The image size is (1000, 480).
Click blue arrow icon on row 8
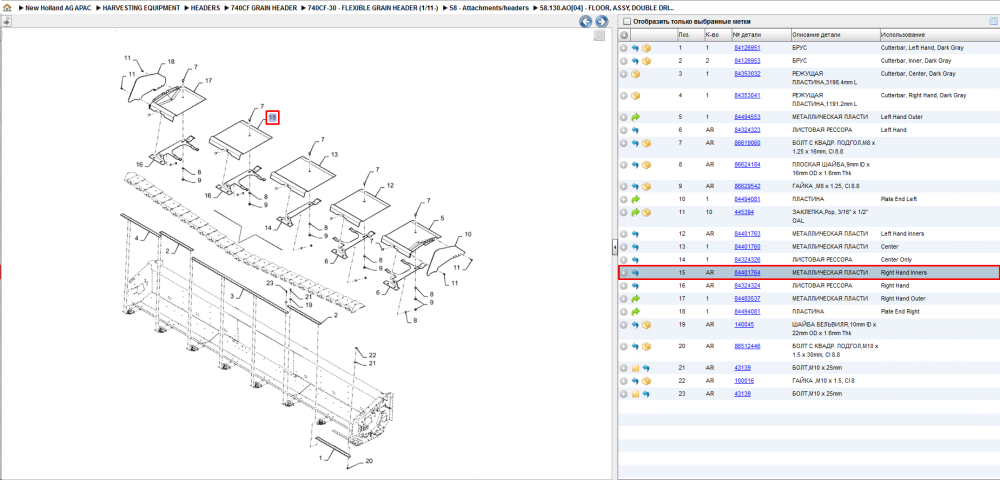[635, 164]
